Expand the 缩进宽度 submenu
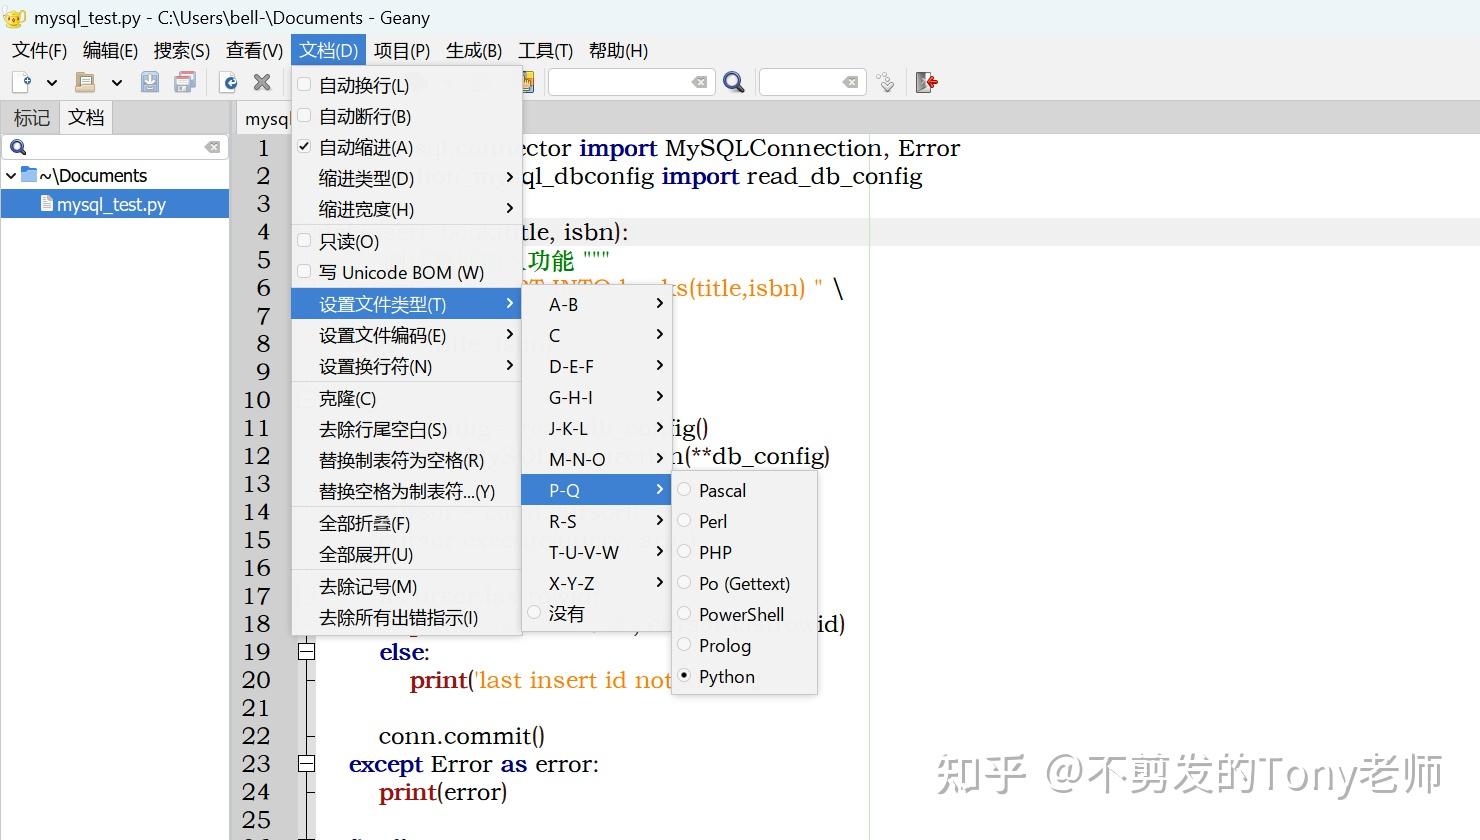Image resolution: width=1480 pixels, height=840 pixels. tap(406, 209)
